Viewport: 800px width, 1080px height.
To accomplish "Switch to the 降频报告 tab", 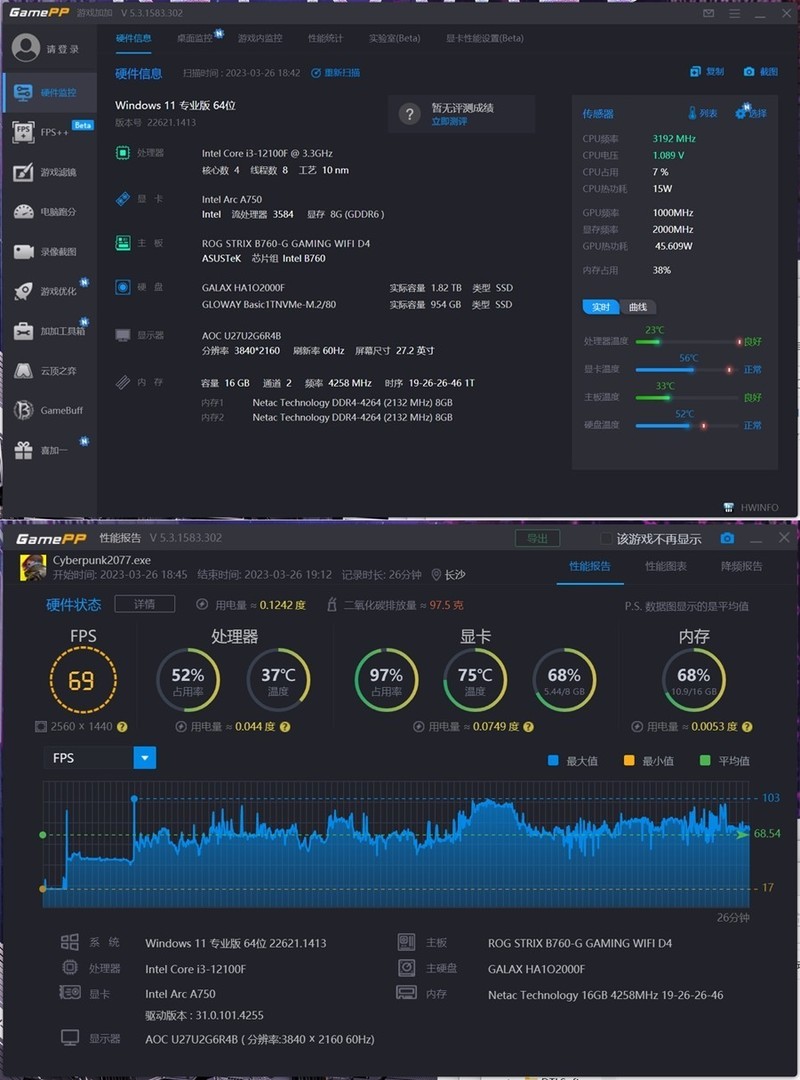I will pos(741,567).
